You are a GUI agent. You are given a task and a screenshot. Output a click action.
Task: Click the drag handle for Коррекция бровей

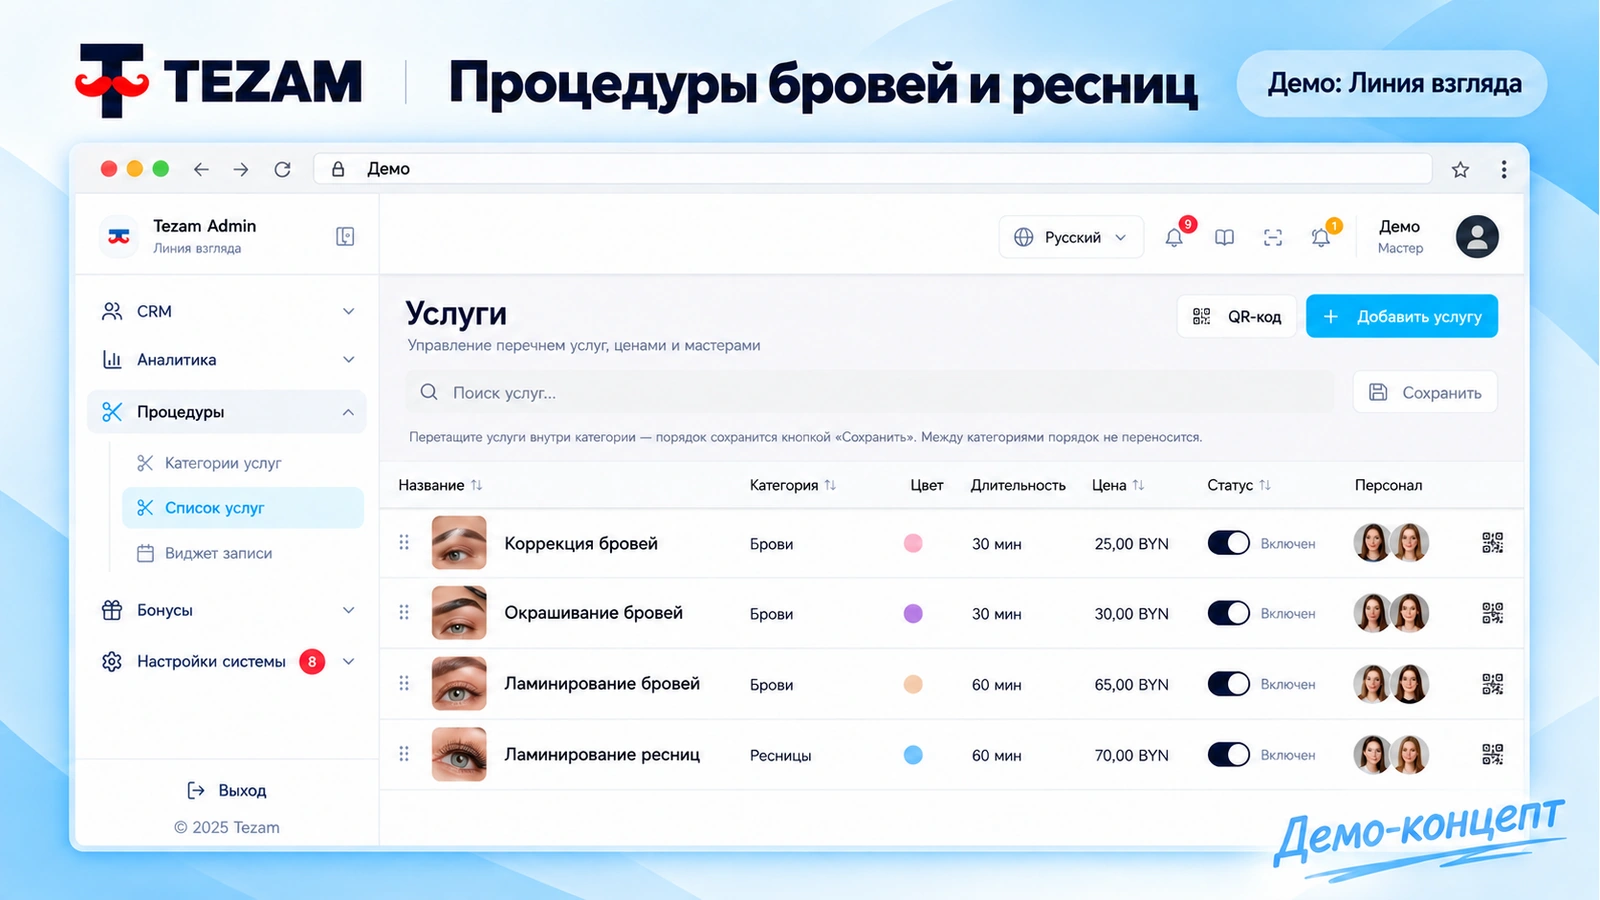[x=404, y=542]
